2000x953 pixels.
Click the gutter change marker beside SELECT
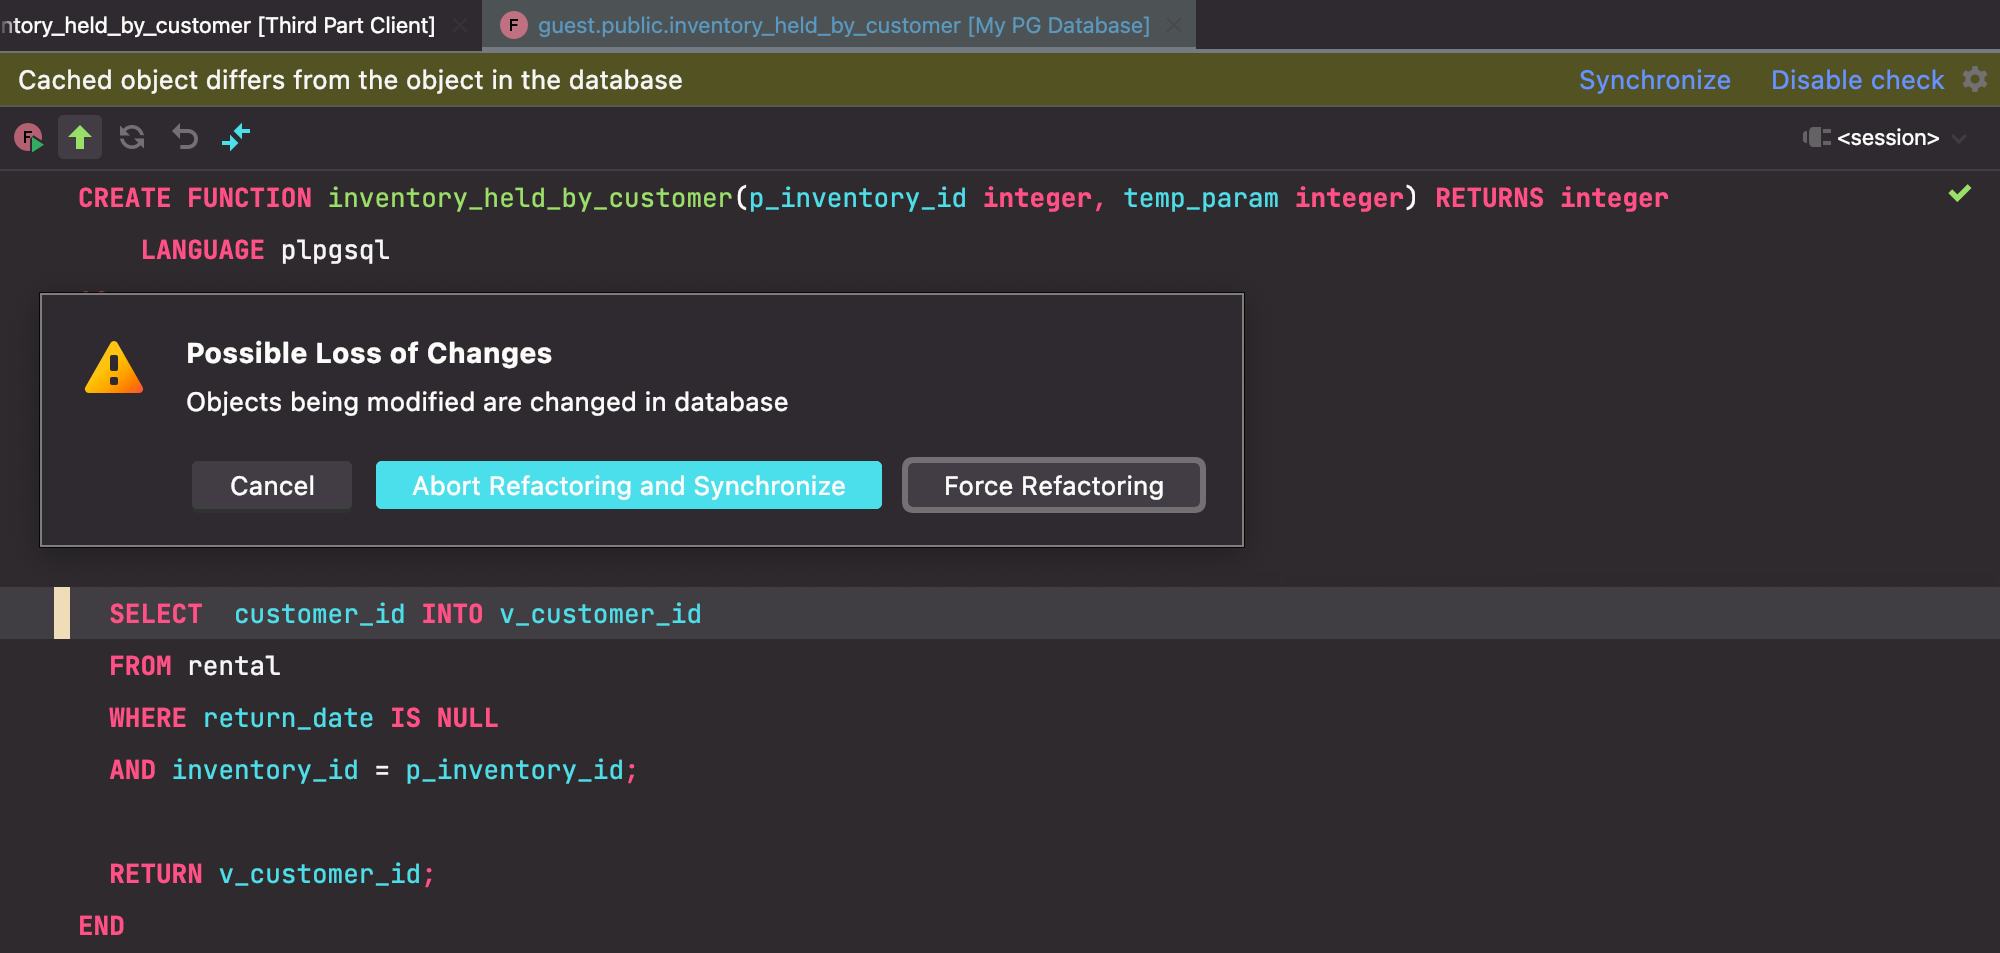[62, 613]
